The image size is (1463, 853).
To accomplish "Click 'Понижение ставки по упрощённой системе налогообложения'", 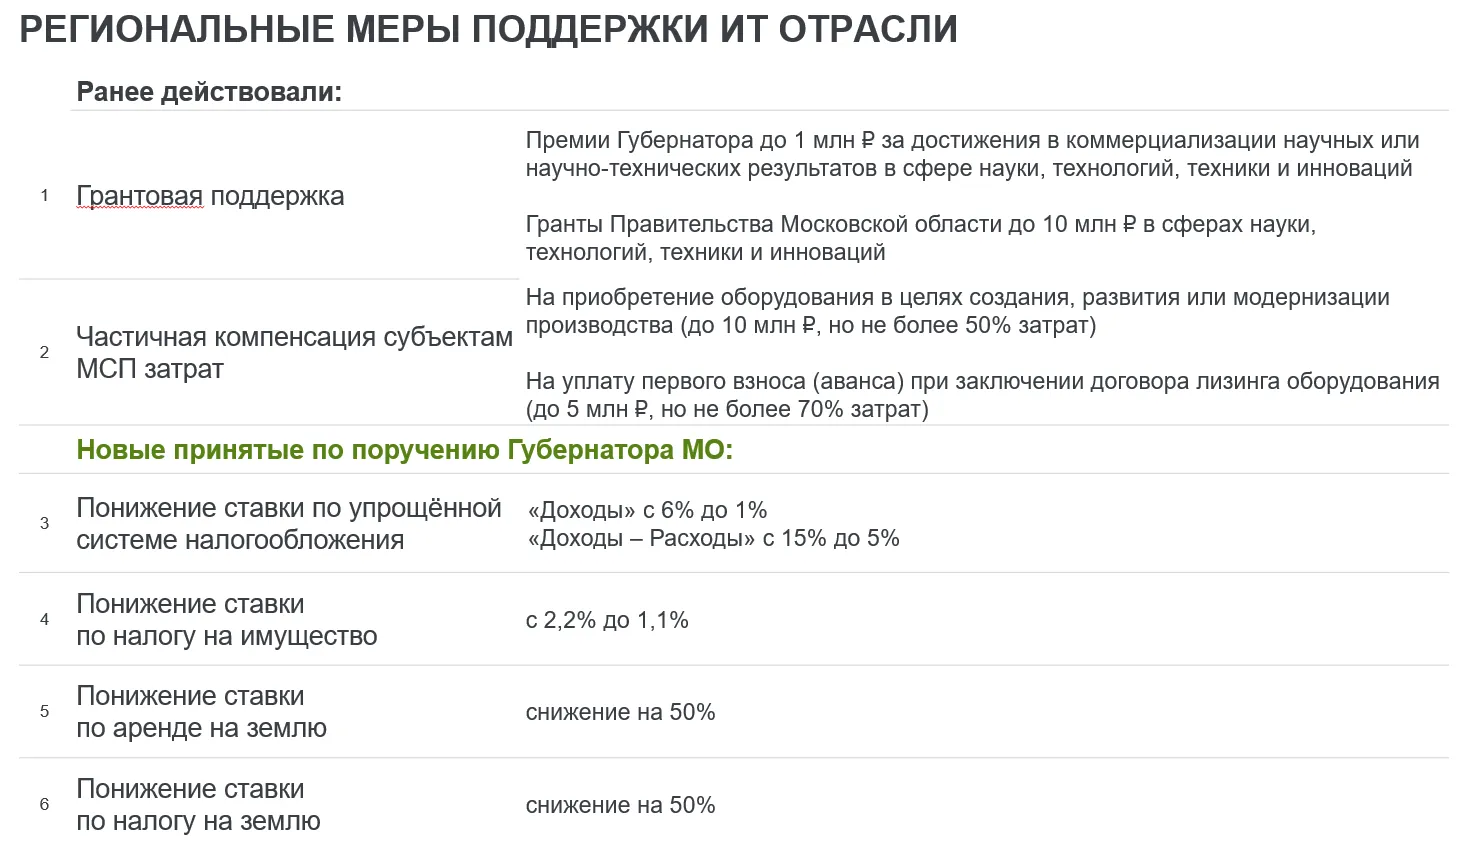I will pyautogui.click(x=289, y=524).
